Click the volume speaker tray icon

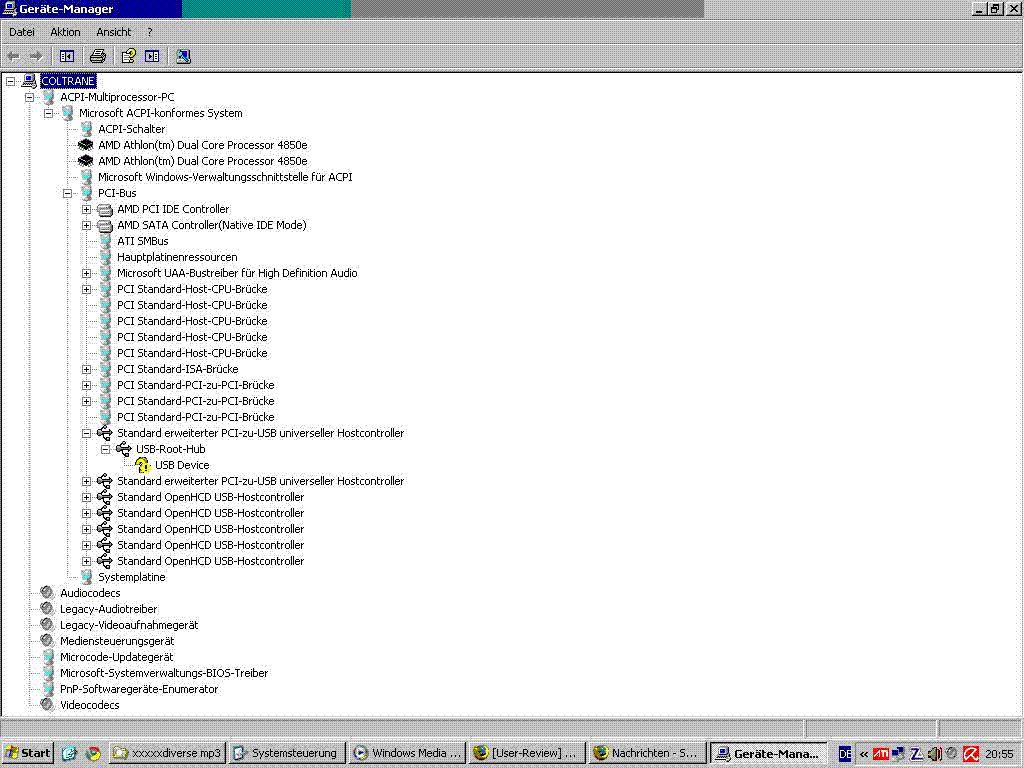934,754
